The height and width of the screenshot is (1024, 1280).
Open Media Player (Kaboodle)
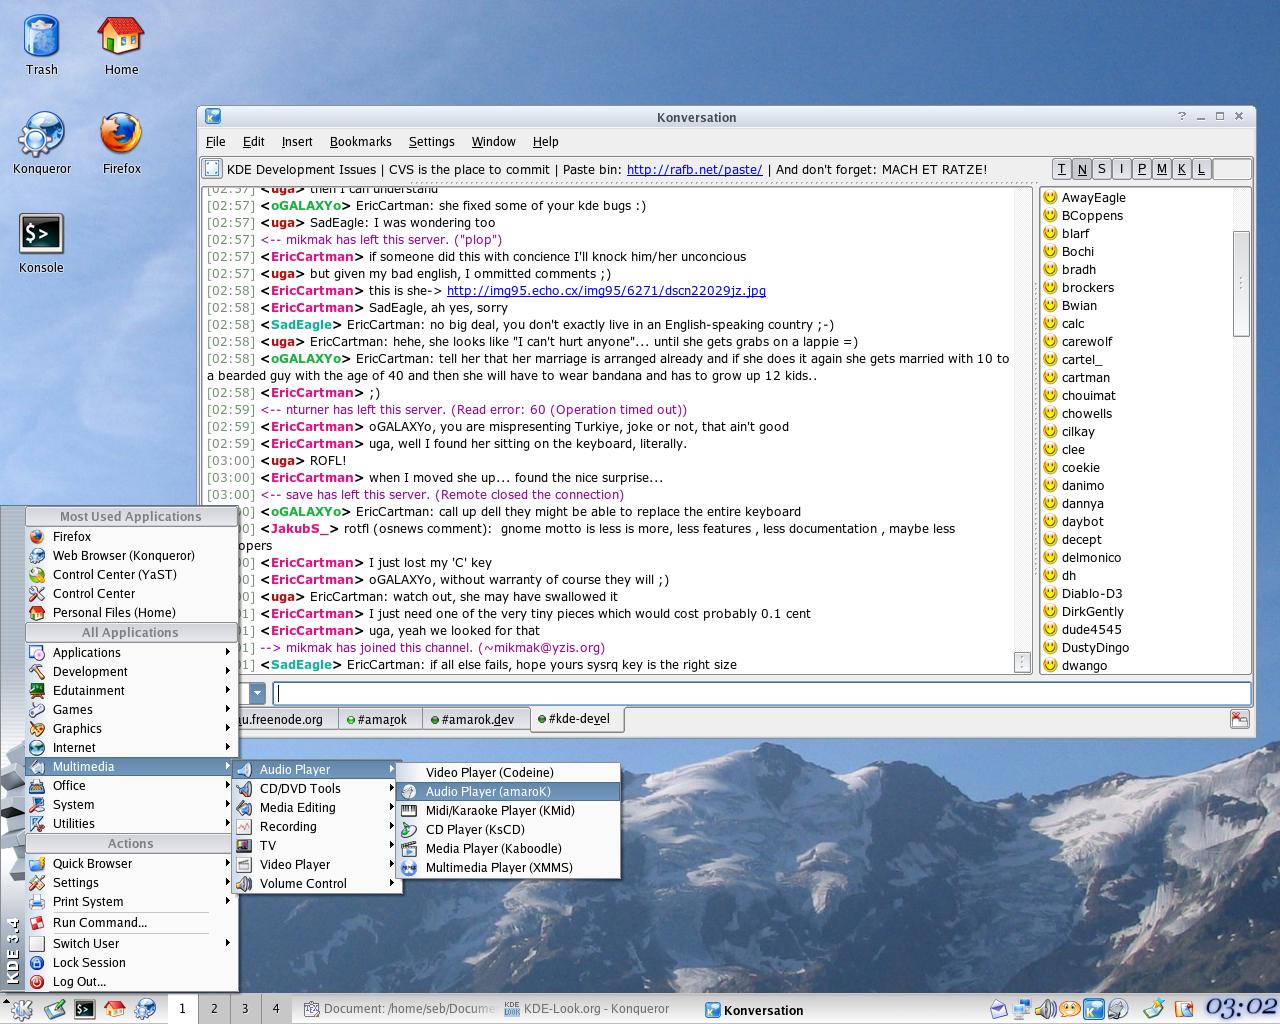(x=508, y=848)
